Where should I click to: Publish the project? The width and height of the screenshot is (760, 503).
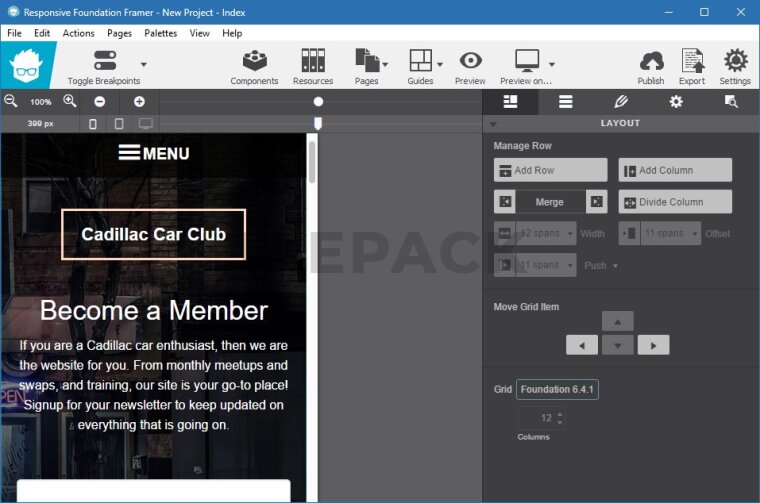coord(651,66)
